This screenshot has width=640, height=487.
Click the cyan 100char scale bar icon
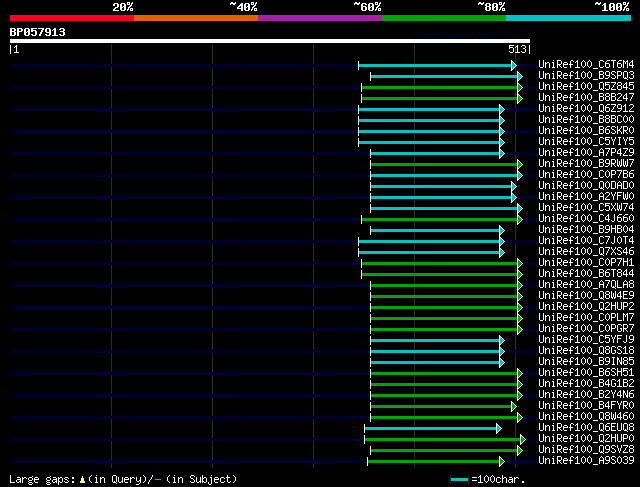[x=459, y=480]
